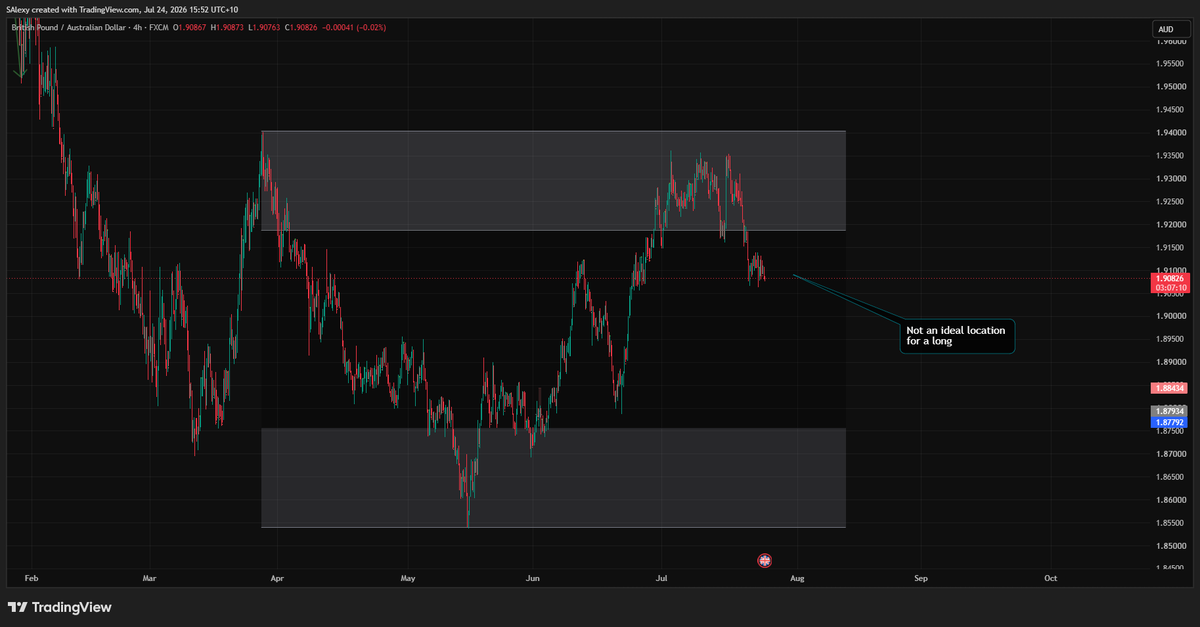Click the 1.89500 price axis label
1200x627 pixels.
1169,339
